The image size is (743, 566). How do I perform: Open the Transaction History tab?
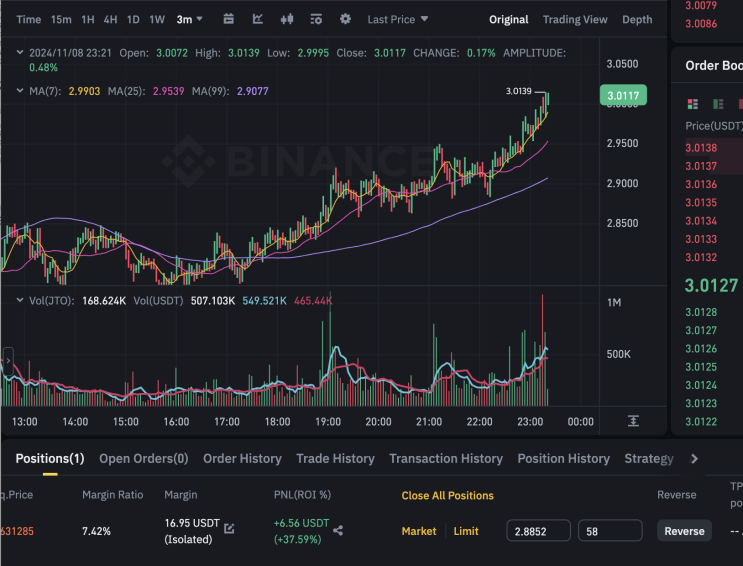tap(446, 458)
